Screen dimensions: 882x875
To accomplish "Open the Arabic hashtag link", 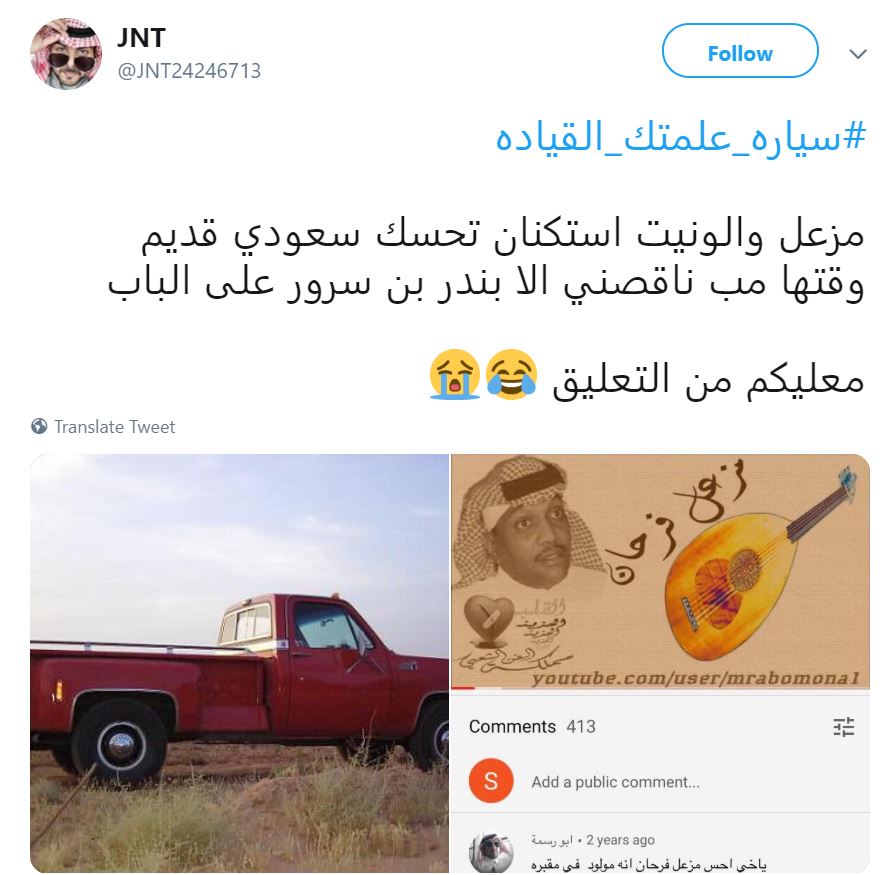I will 680,137.
